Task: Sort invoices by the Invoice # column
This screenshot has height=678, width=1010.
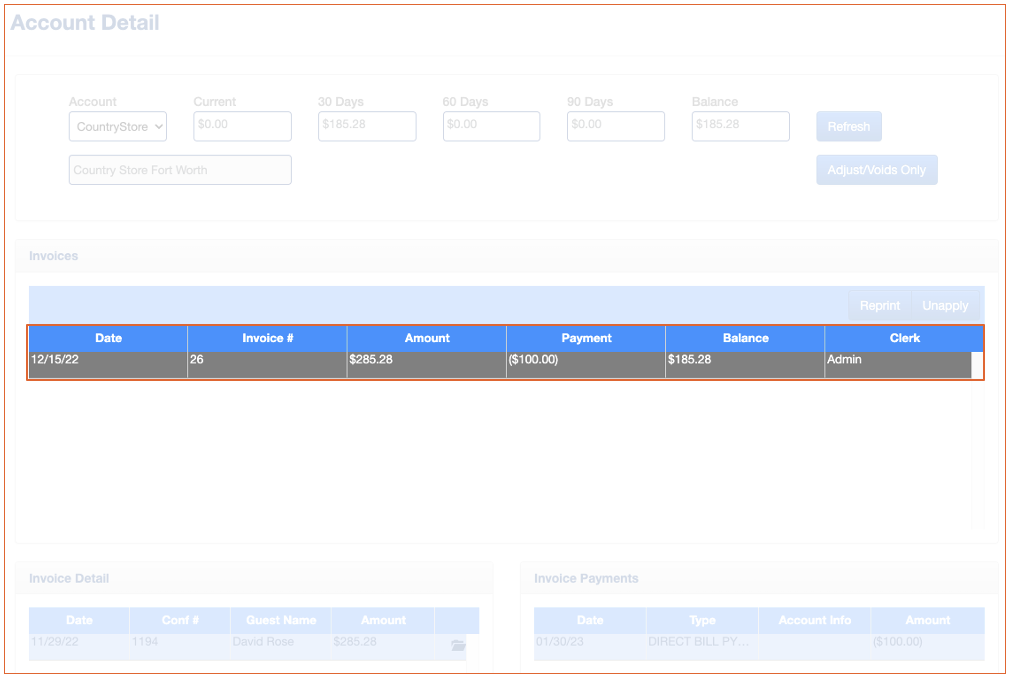Action: [267, 338]
